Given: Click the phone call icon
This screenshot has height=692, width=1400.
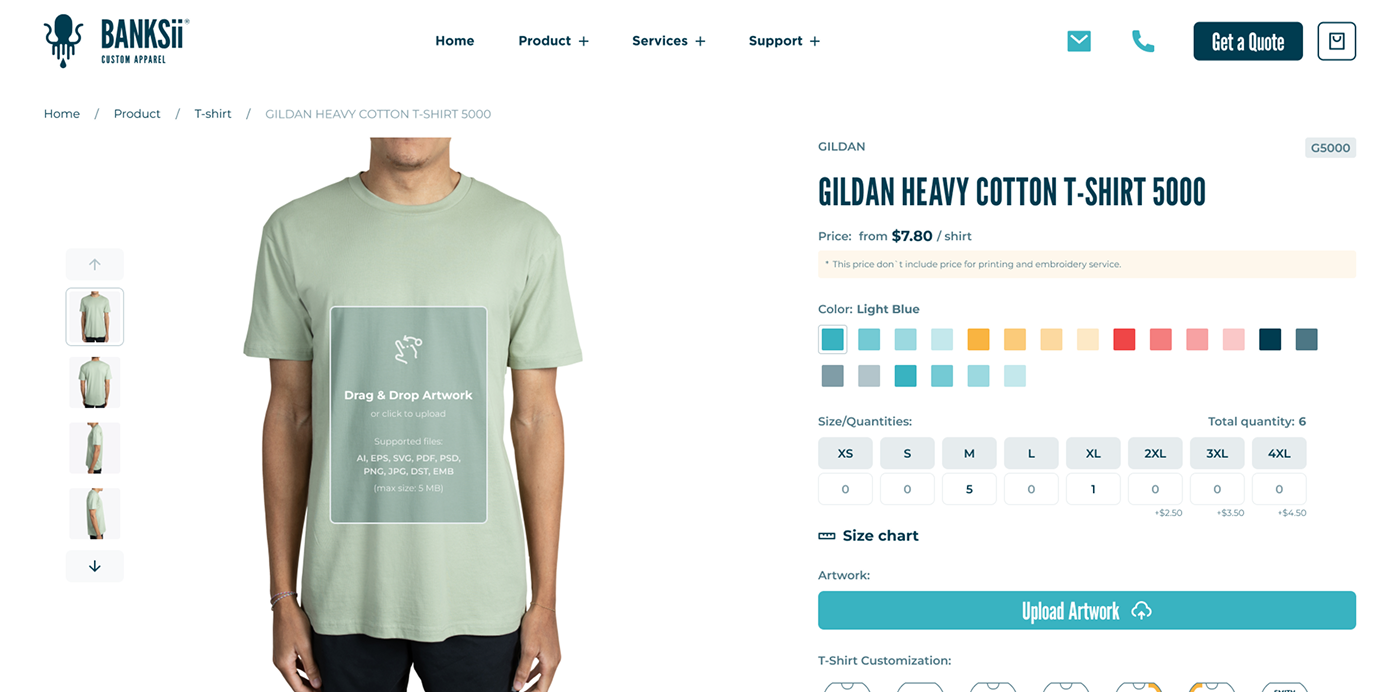Looking at the screenshot, I should click(x=1143, y=41).
